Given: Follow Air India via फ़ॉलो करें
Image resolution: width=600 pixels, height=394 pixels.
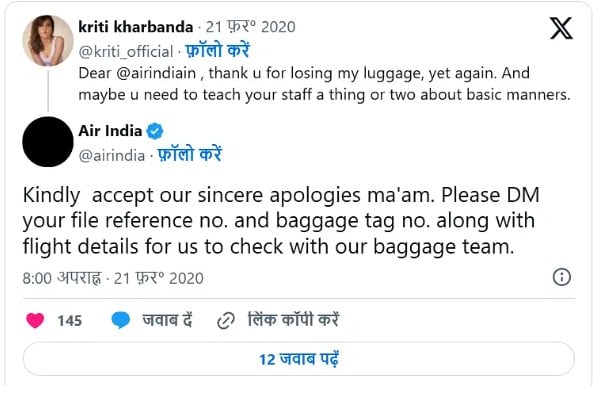Looking at the screenshot, I should tap(190, 155).
